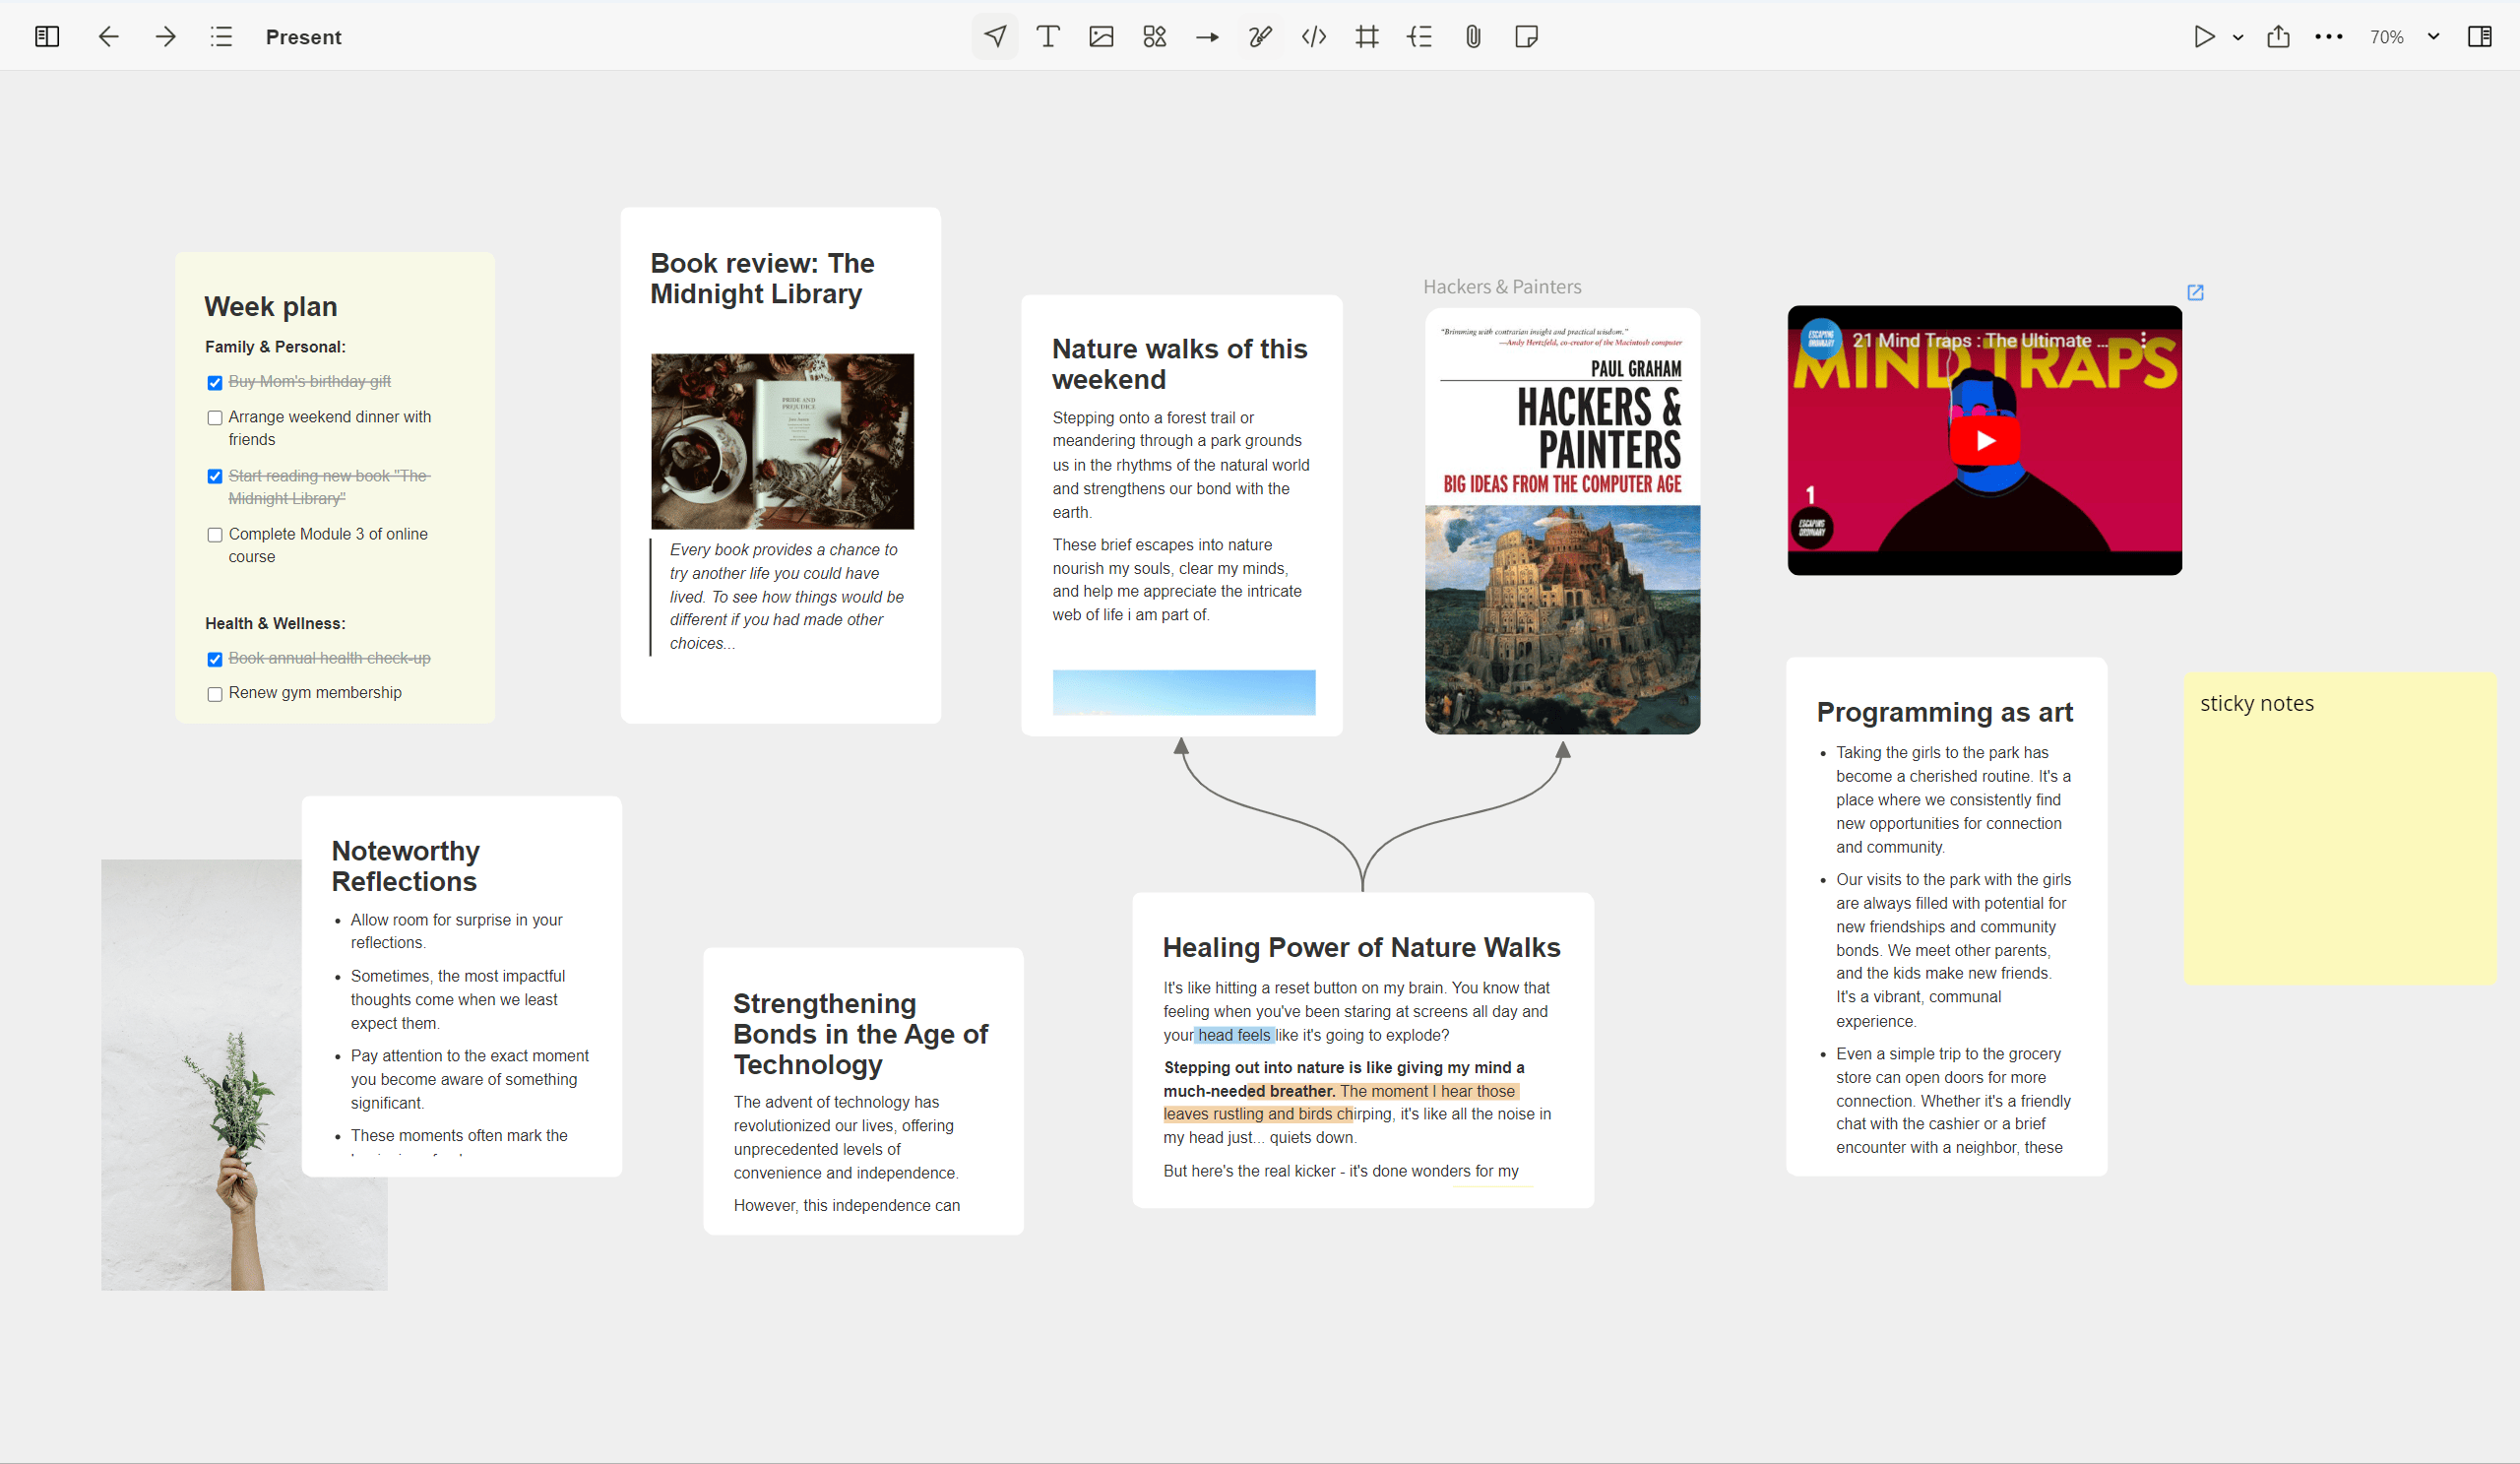Click the yellow sticky notes card
Image resolution: width=2520 pixels, height=1464 pixels.
pos(2340,828)
